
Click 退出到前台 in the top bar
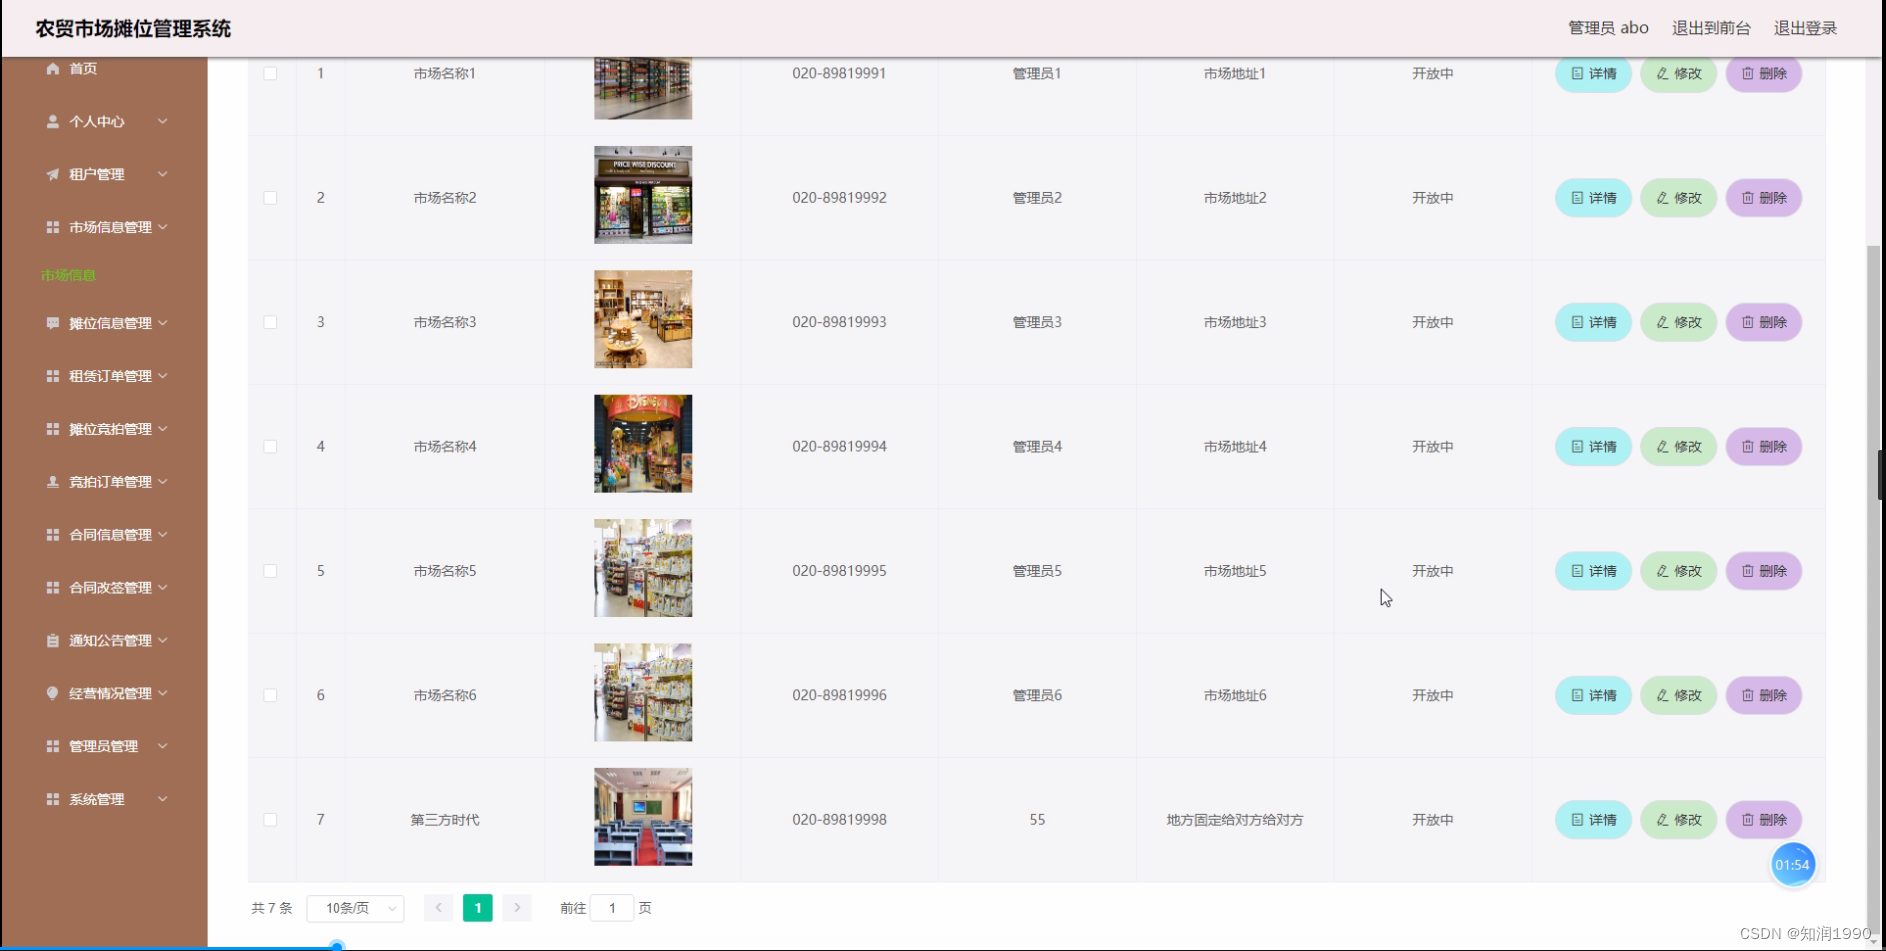click(x=1711, y=28)
